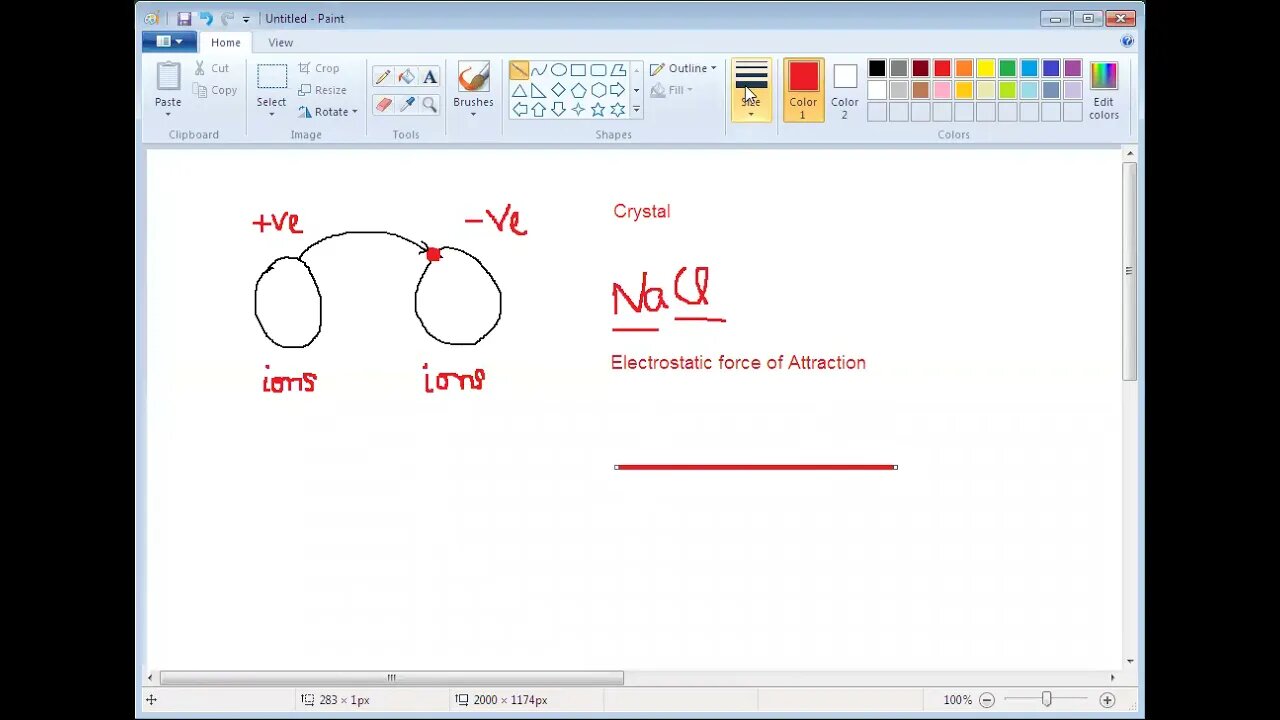The width and height of the screenshot is (1280, 720).
Task: Click the Zoom out minus button
Action: pyautogui.click(x=987, y=700)
